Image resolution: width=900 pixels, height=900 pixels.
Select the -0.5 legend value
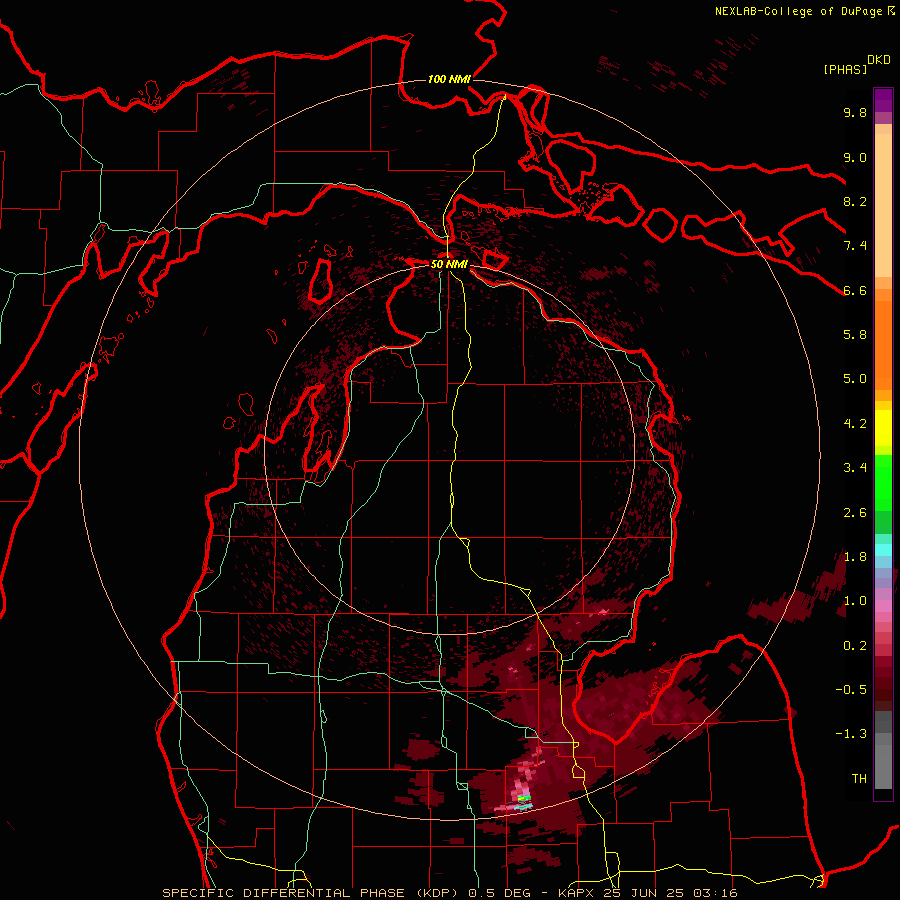click(x=851, y=690)
